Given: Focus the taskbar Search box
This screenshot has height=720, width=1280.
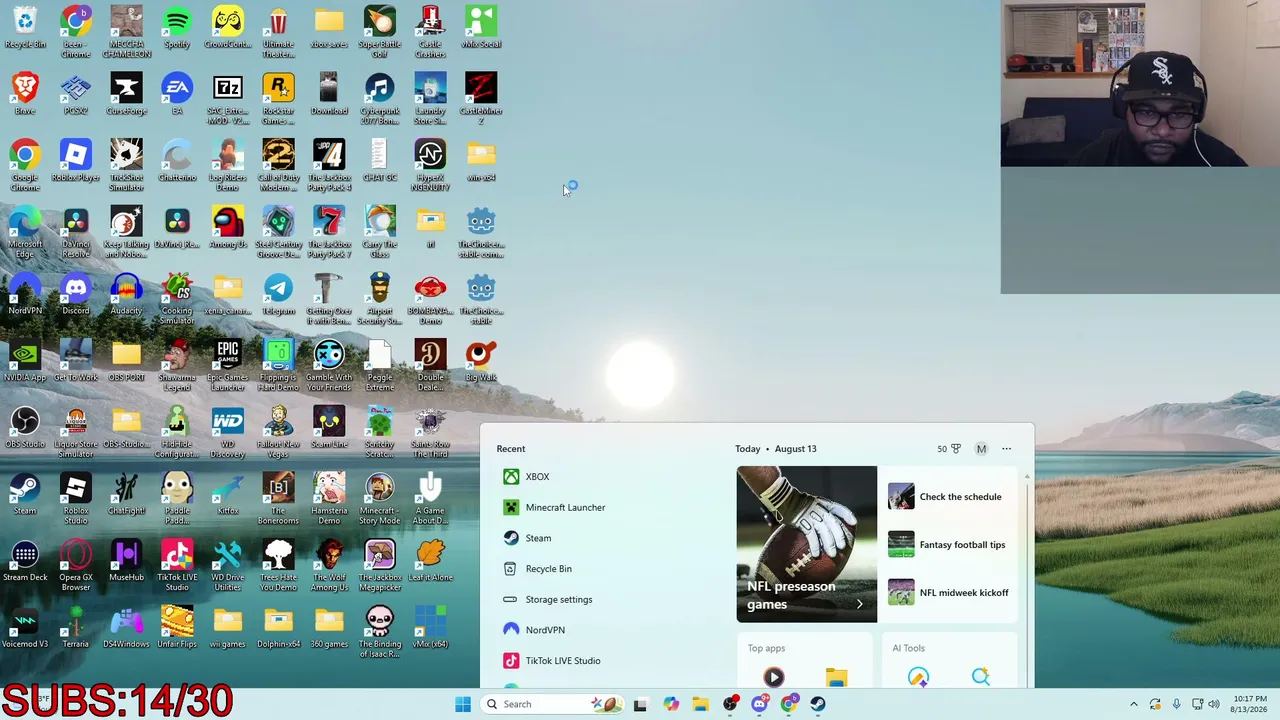Looking at the screenshot, I should coord(551,704).
